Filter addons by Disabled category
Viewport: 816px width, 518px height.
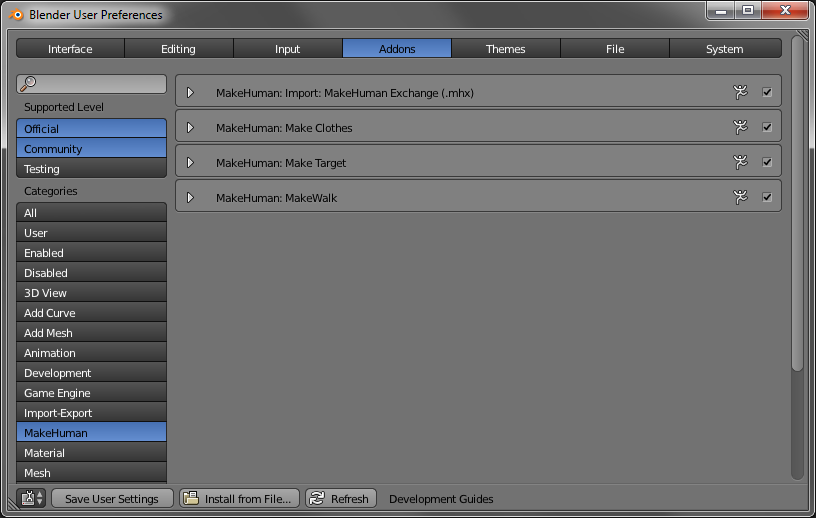(x=92, y=272)
